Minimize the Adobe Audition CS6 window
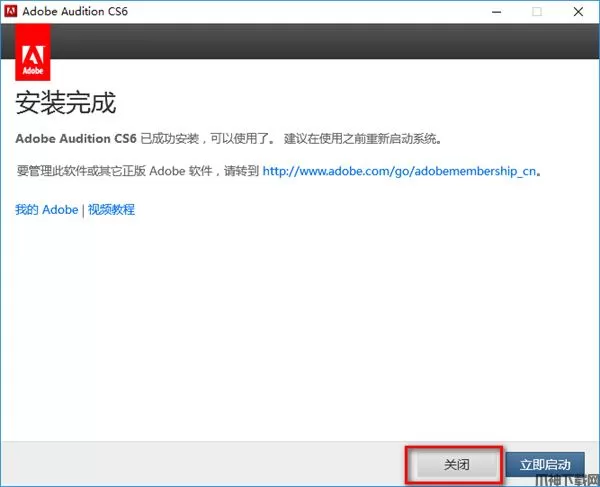This screenshot has height=487, width=600. coord(496,11)
